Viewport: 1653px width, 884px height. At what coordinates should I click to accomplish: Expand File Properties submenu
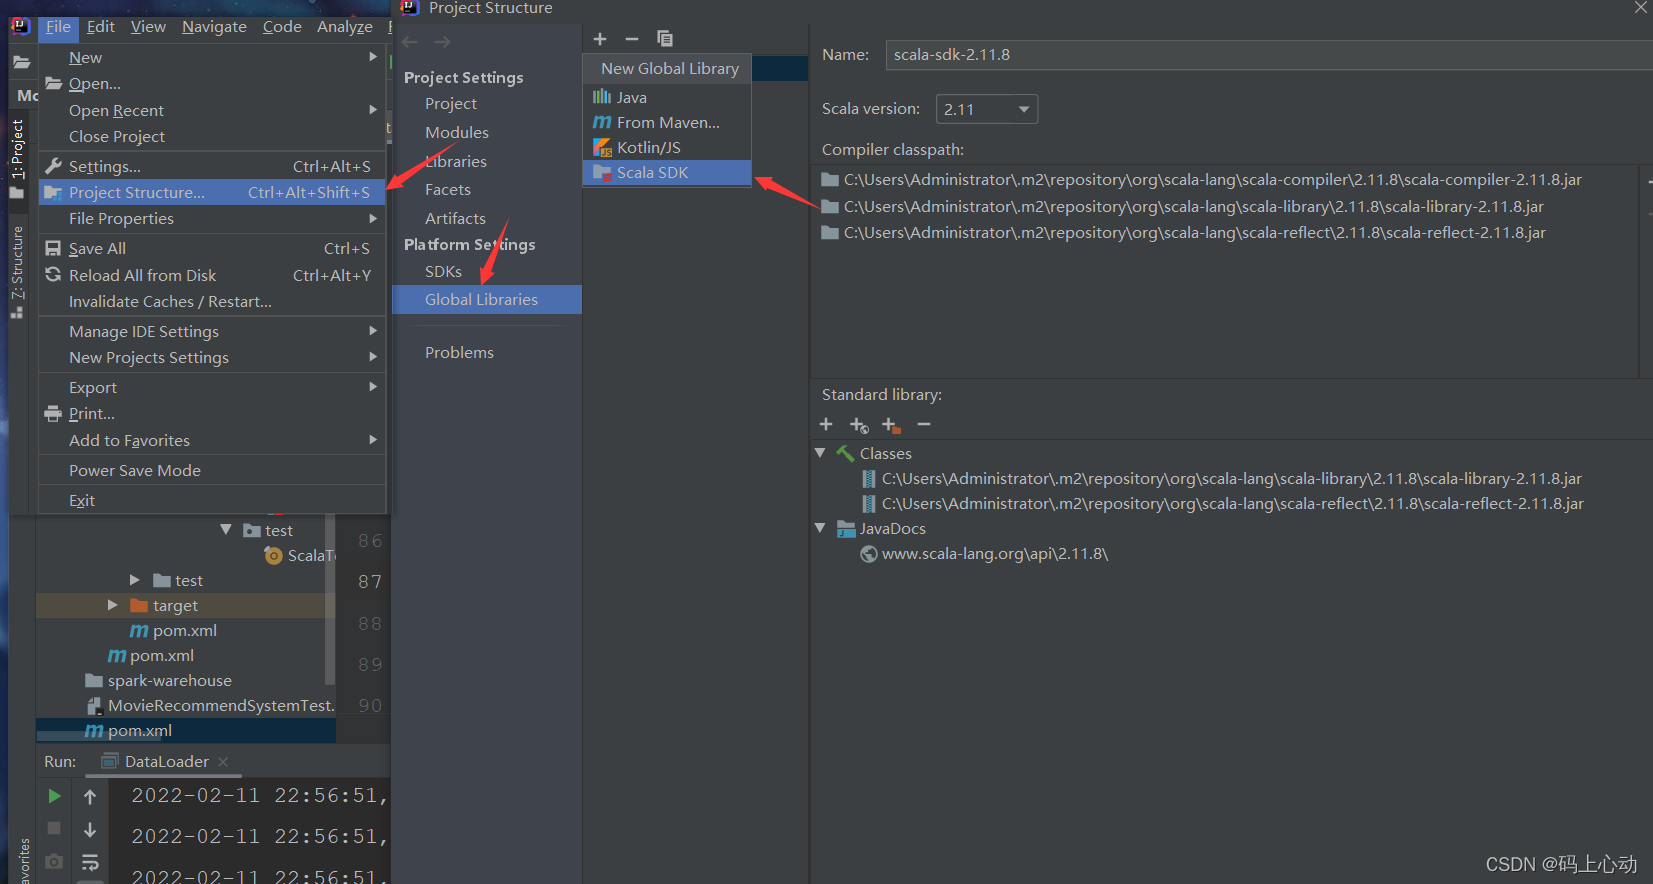pyautogui.click(x=212, y=218)
